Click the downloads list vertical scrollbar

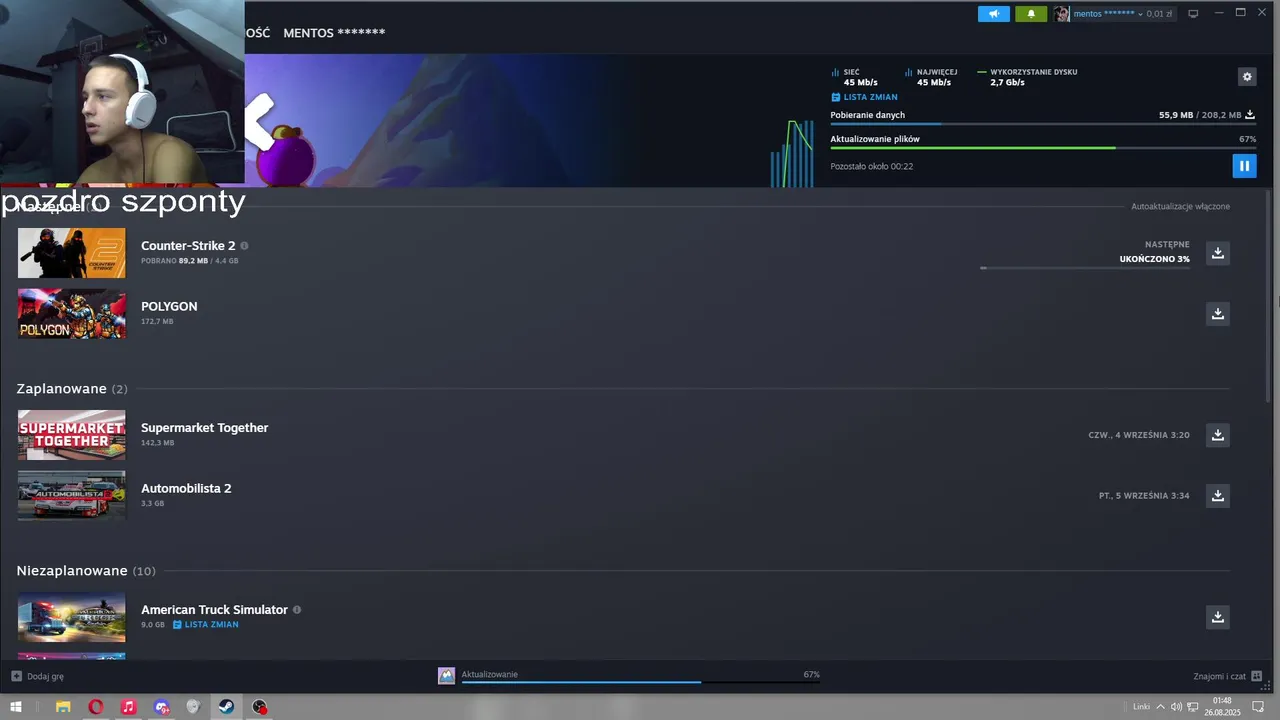tap(1269, 295)
